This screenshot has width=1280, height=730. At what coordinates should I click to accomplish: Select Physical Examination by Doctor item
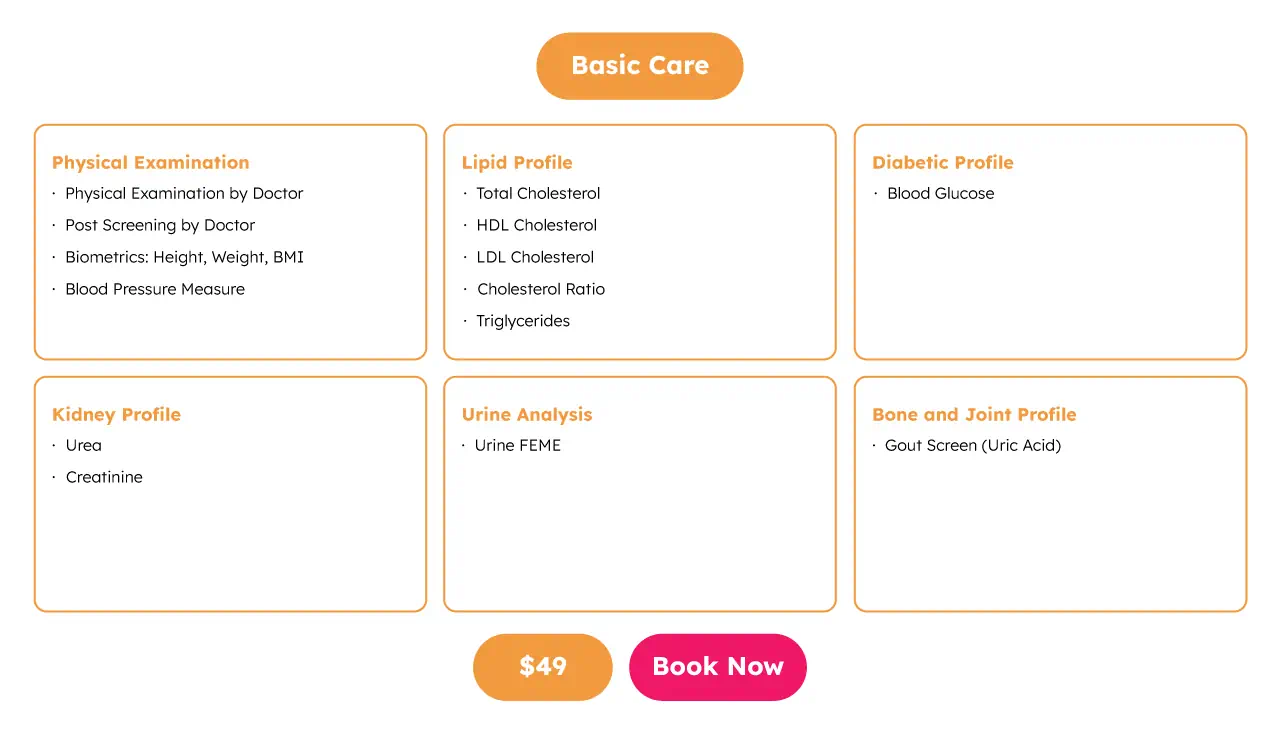click(x=184, y=194)
